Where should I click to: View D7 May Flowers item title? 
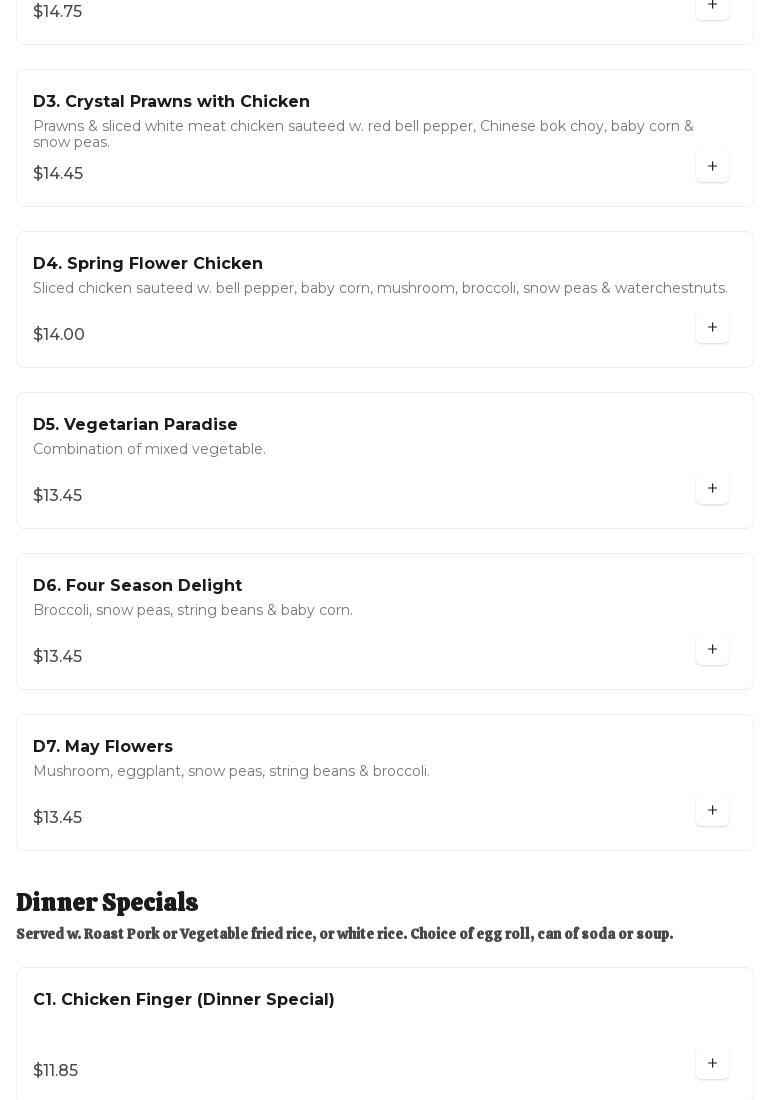[x=103, y=747]
